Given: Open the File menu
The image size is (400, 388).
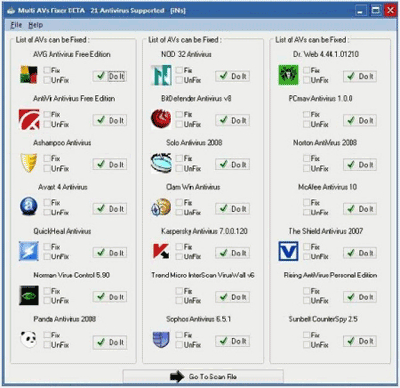Looking at the screenshot, I should [16, 25].
